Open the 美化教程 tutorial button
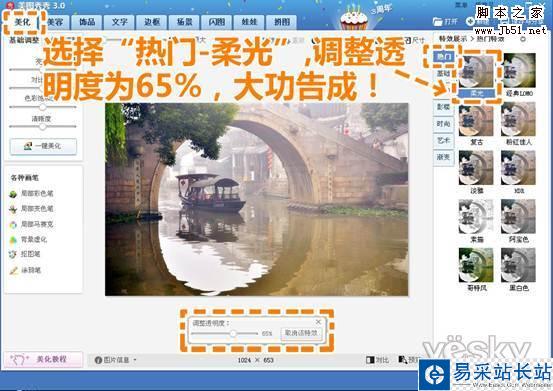Screen dimensions: 553x391 [x=43, y=360]
